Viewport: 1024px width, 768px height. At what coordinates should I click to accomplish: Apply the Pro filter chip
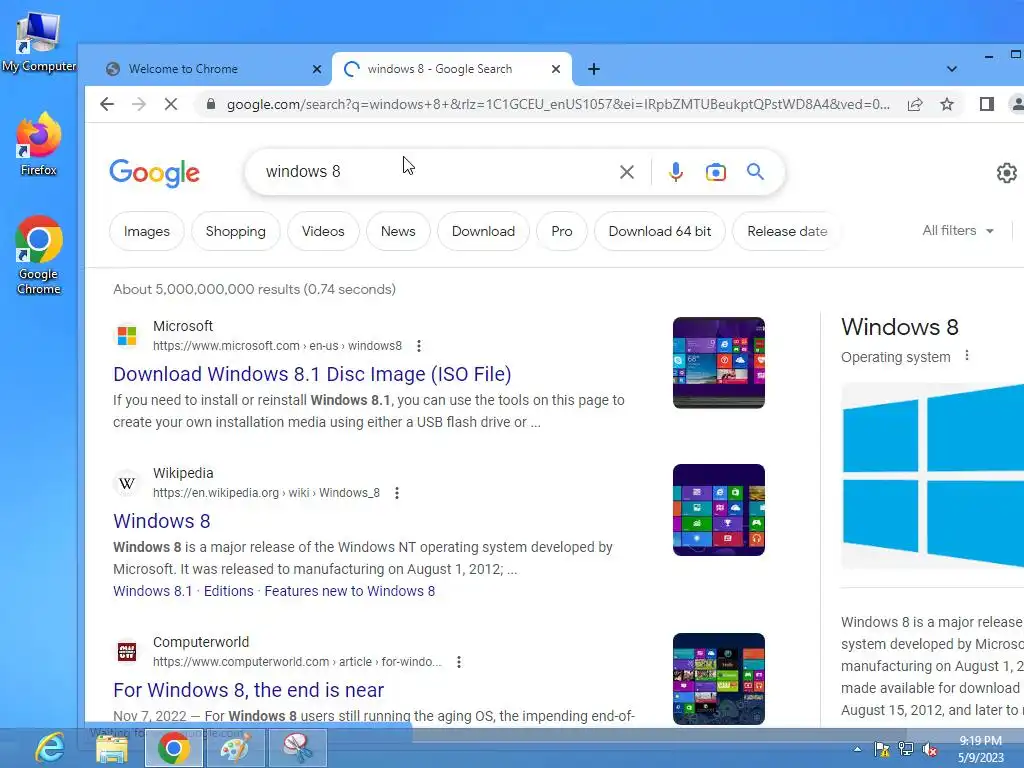click(x=562, y=231)
